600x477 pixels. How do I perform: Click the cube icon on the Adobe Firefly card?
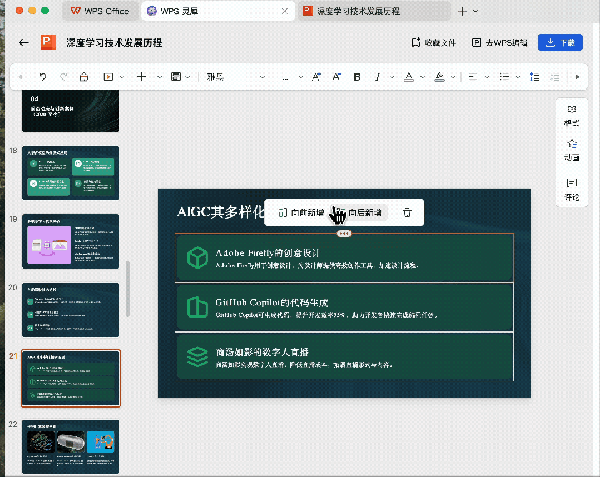197,257
